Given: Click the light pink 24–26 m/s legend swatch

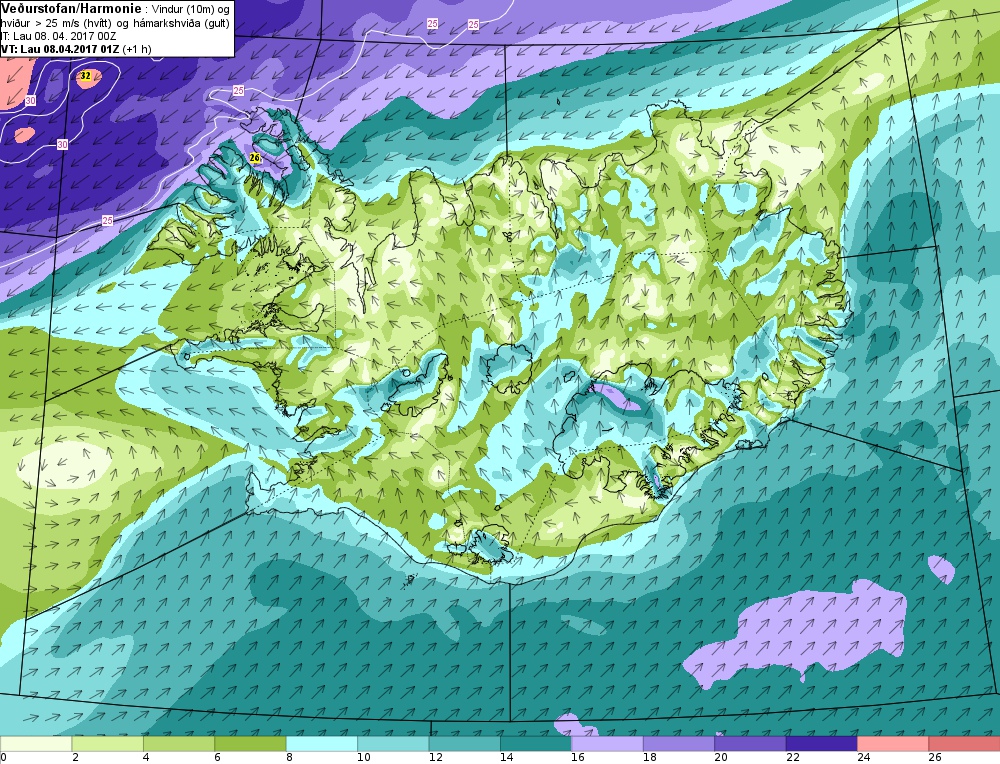Looking at the screenshot, I should (x=893, y=743).
